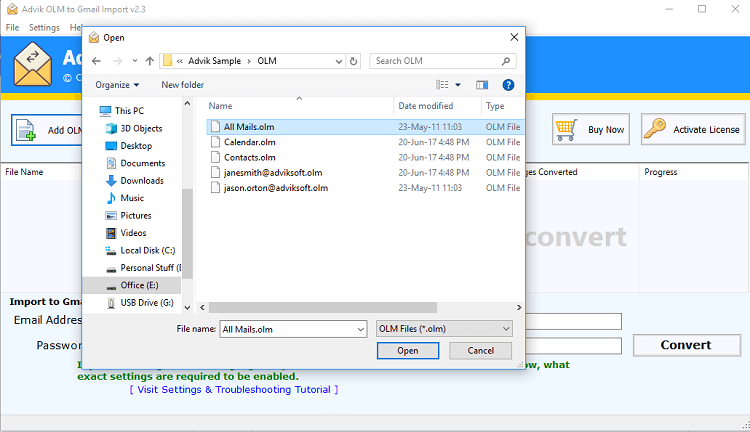Click the Search OLM field

point(437,61)
